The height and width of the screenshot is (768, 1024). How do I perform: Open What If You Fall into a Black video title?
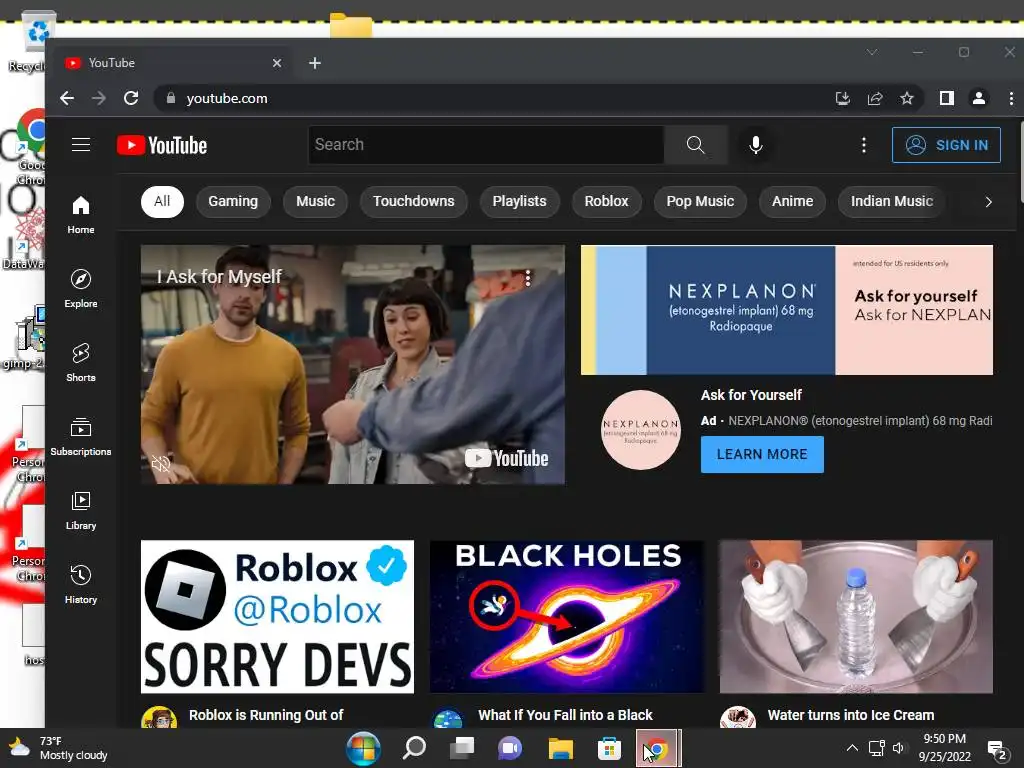pos(565,715)
